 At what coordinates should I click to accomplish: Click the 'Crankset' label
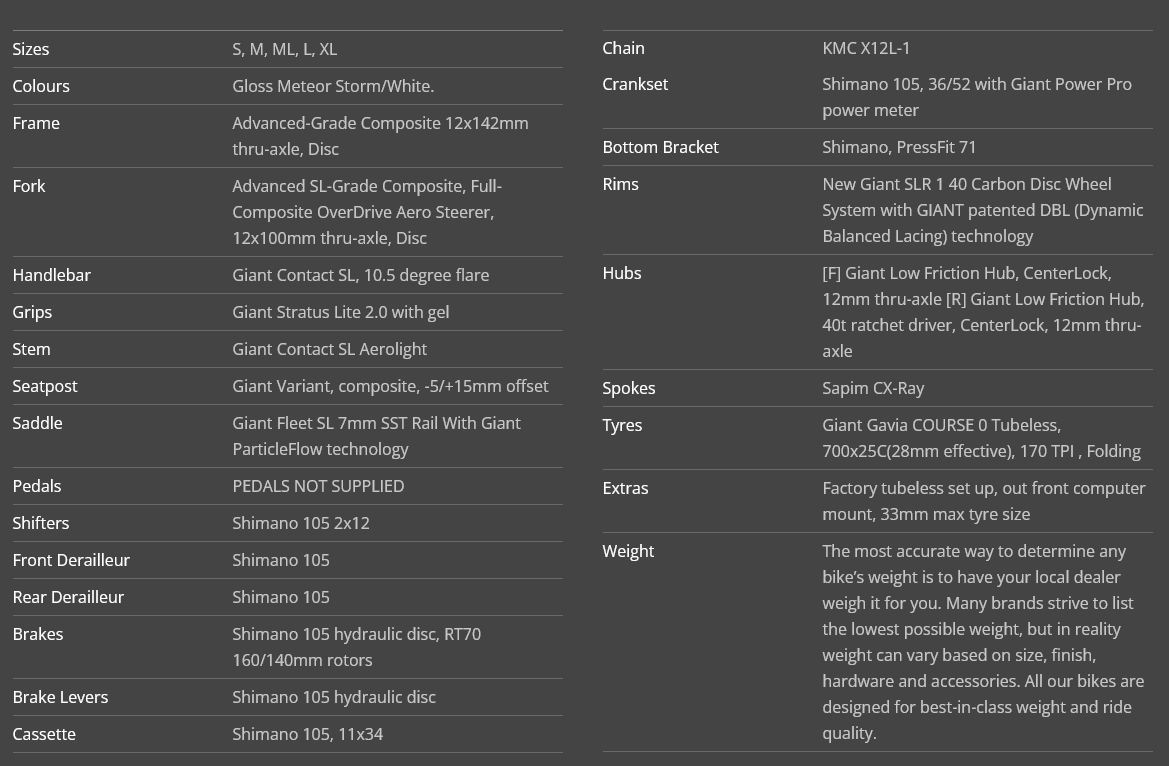pos(635,84)
